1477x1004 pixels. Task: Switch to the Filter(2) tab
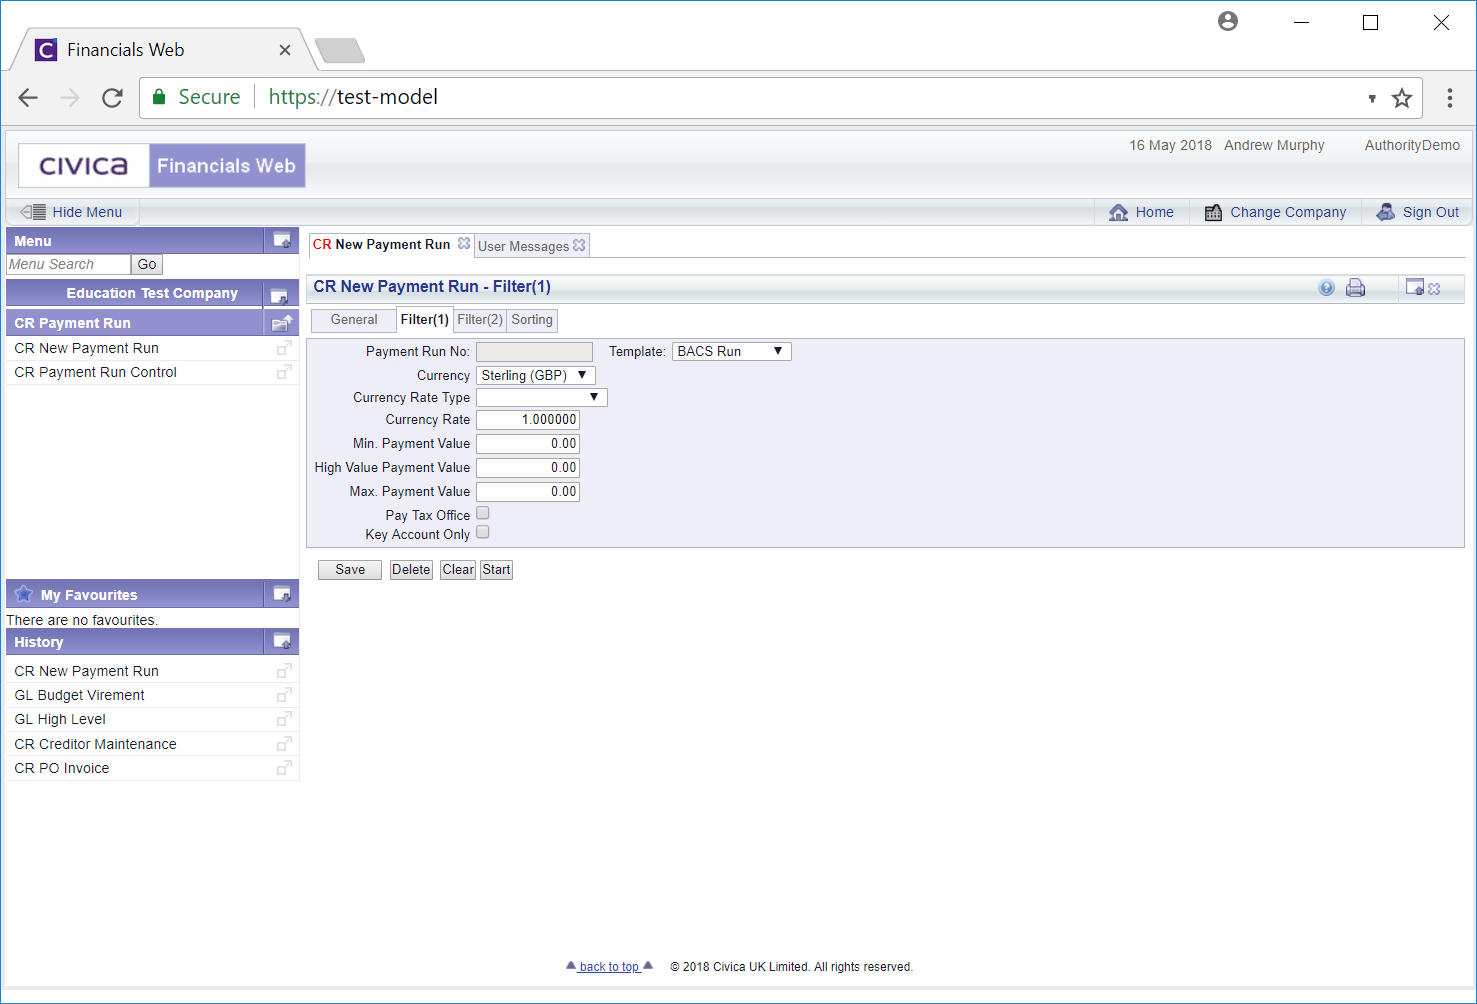(480, 320)
